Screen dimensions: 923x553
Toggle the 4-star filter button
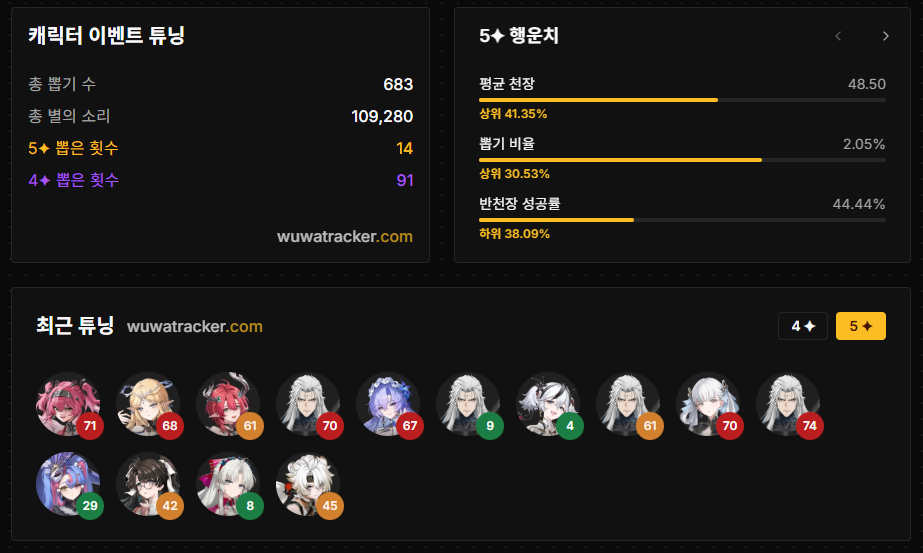pos(803,326)
